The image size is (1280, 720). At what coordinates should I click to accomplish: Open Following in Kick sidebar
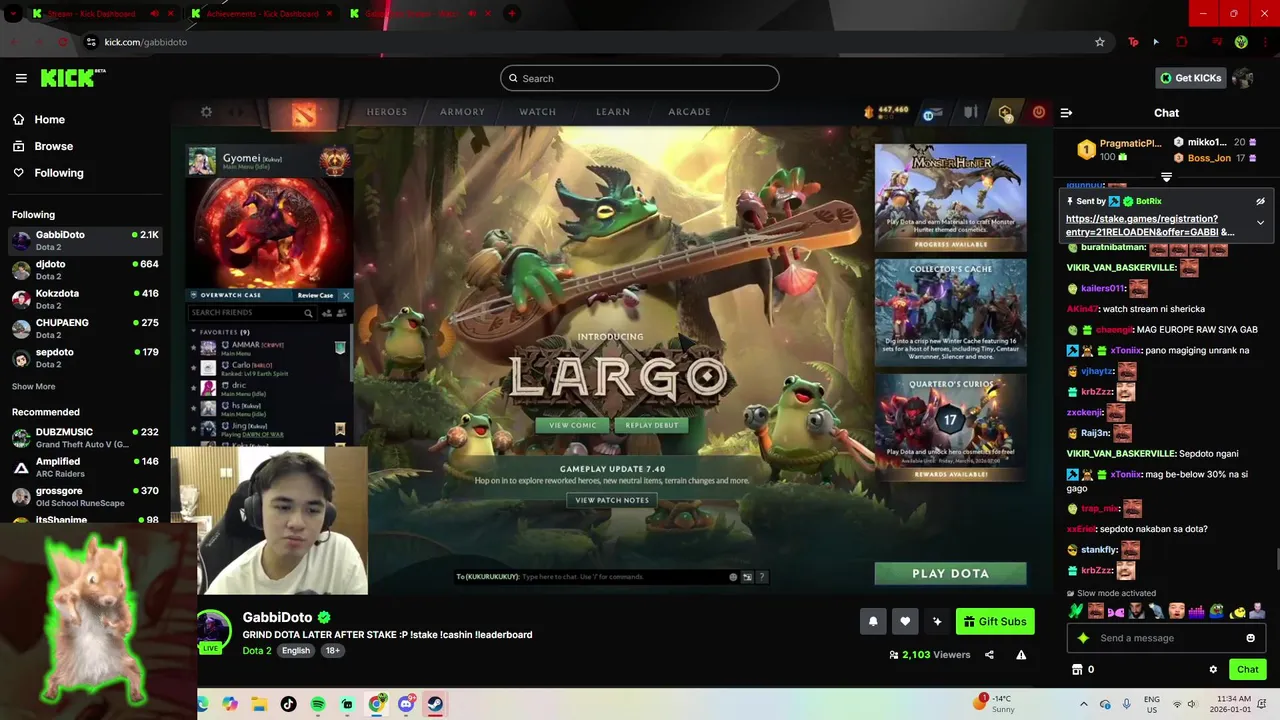[48, 173]
